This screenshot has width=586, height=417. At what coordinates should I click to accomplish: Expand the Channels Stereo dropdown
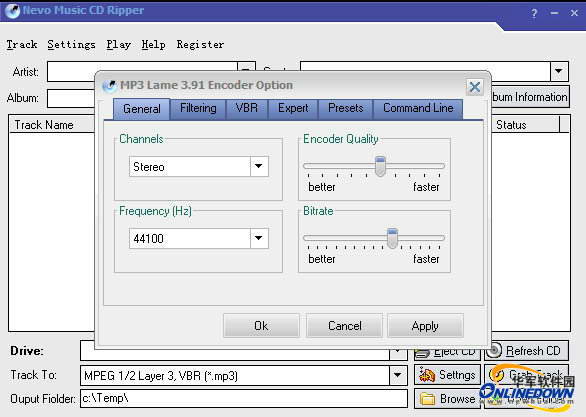(x=259, y=166)
